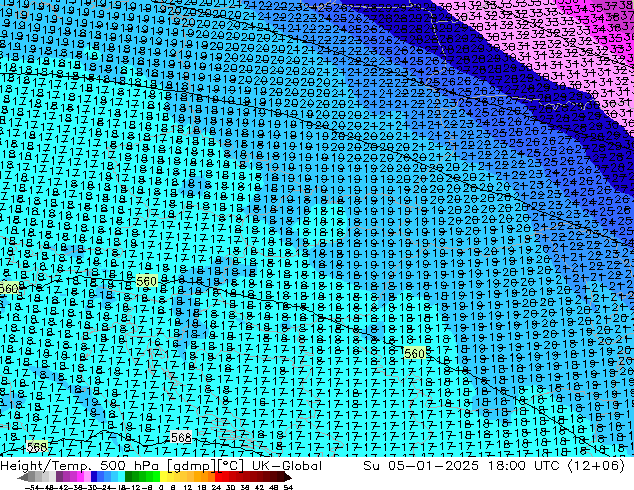The image size is (634, 490).
Task: Click the 'UK-Global' model name
Action: coord(287,466)
